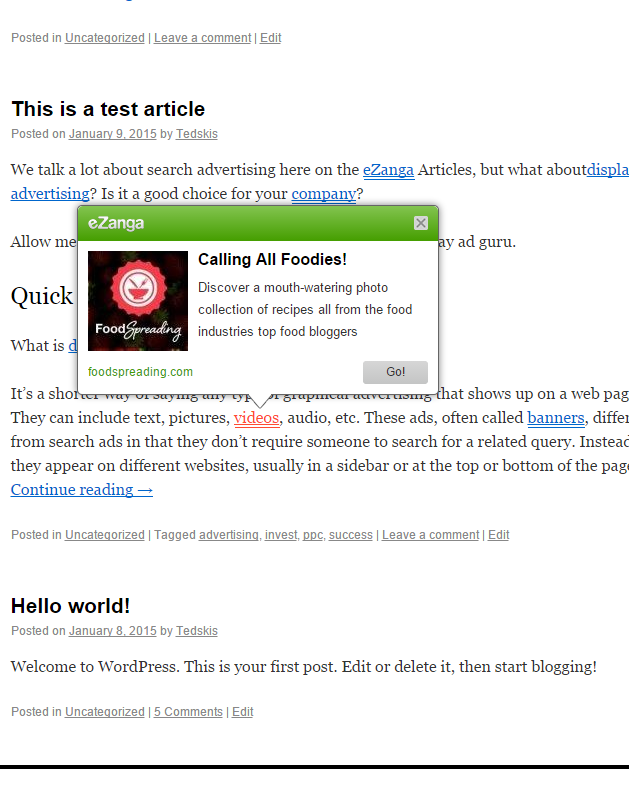
Task: Click the advertising link before 'Is it a good choice'
Action: pyautogui.click(x=50, y=193)
